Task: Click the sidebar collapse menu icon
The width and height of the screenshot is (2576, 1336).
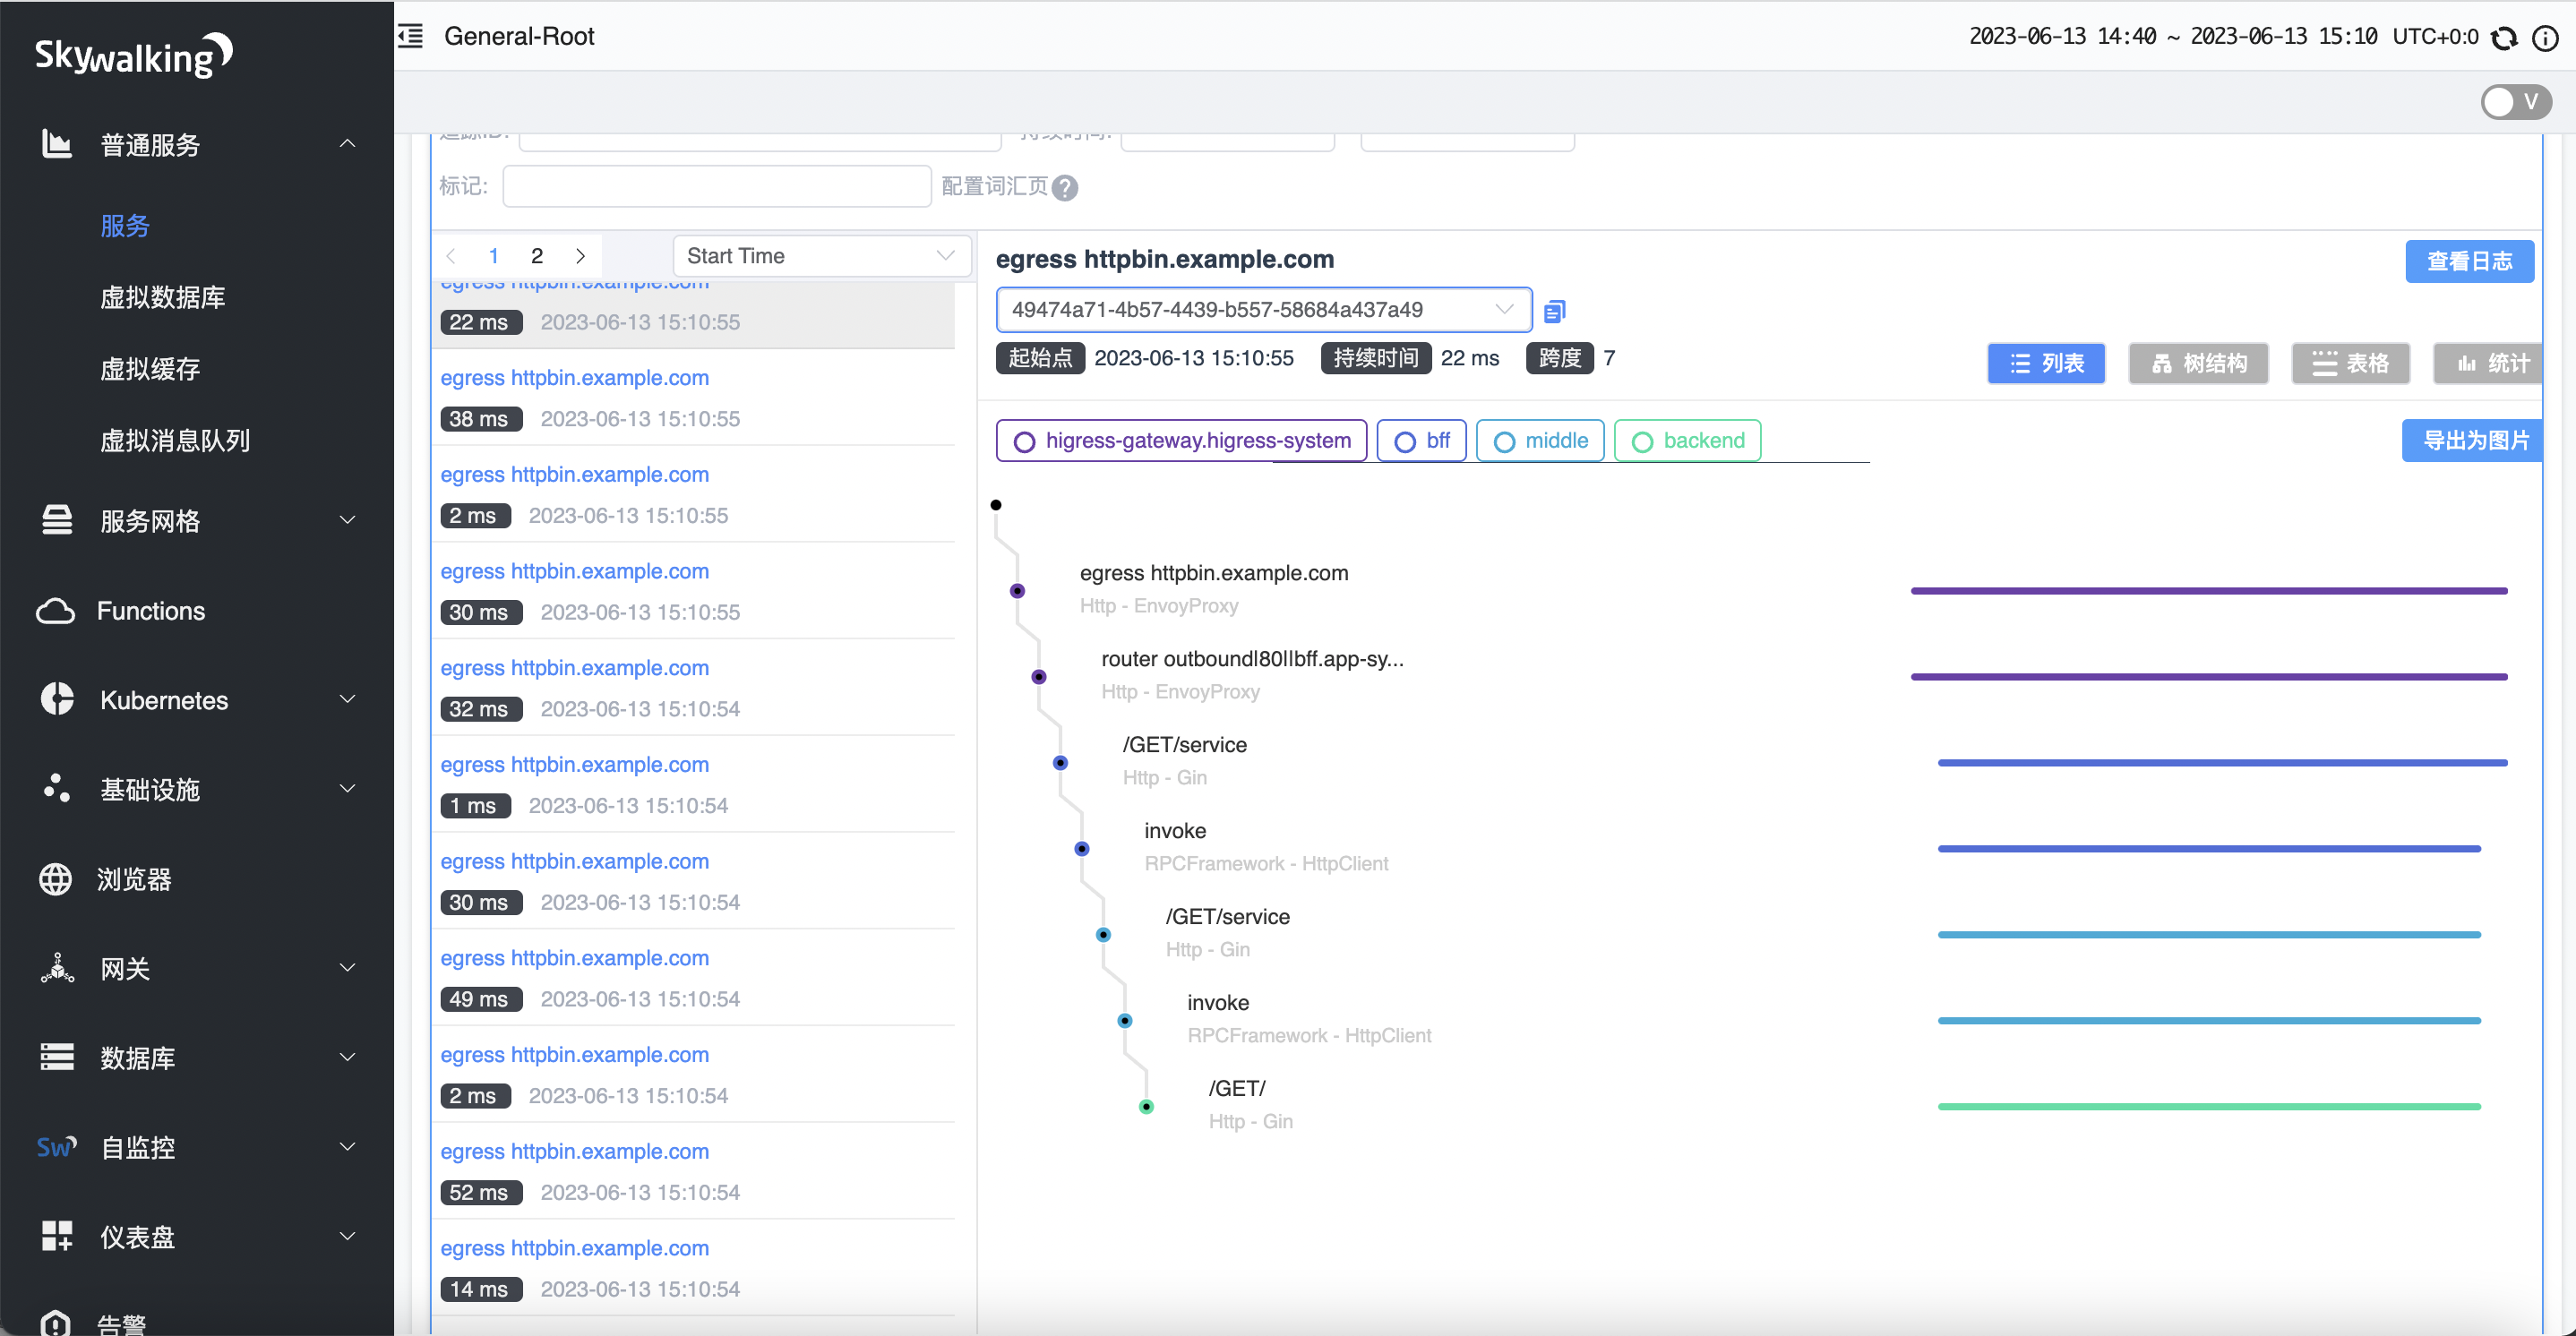Action: [411, 37]
